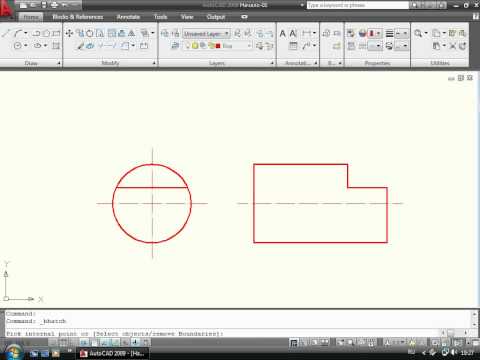
Task: Click Match Properties in Properties panel
Action: tap(351, 33)
